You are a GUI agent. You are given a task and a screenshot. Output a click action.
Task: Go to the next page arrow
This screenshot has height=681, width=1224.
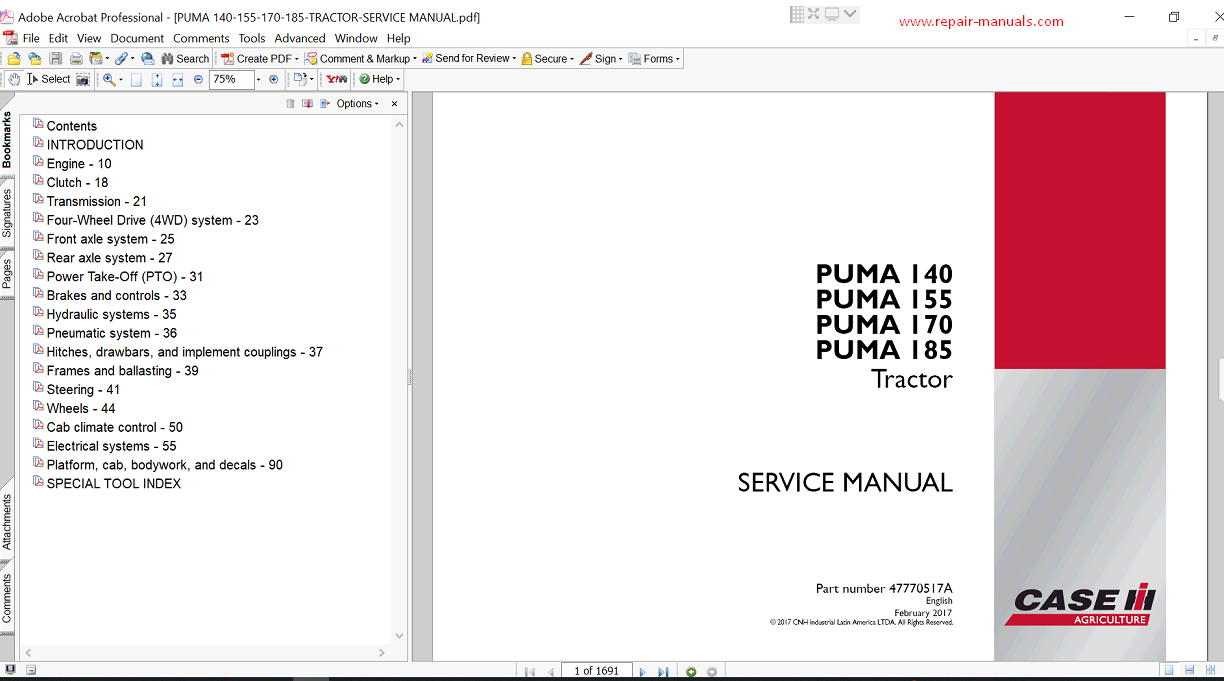(642, 672)
